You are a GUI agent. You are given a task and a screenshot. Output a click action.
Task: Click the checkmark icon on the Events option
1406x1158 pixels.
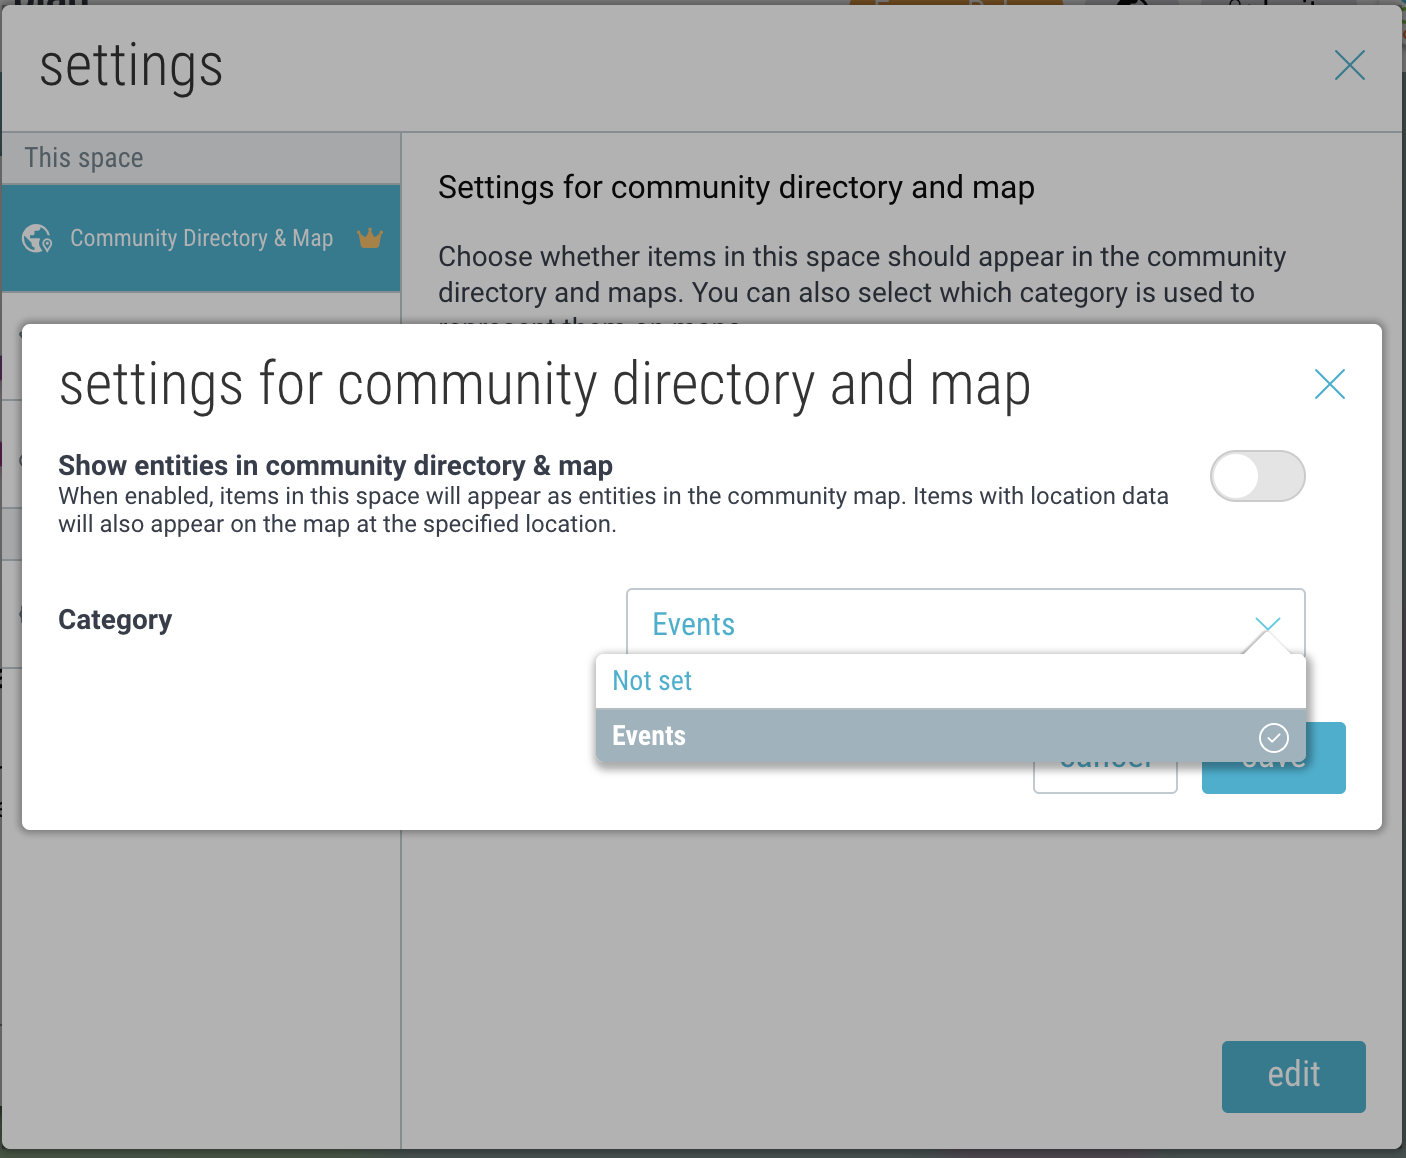[1273, 738]
